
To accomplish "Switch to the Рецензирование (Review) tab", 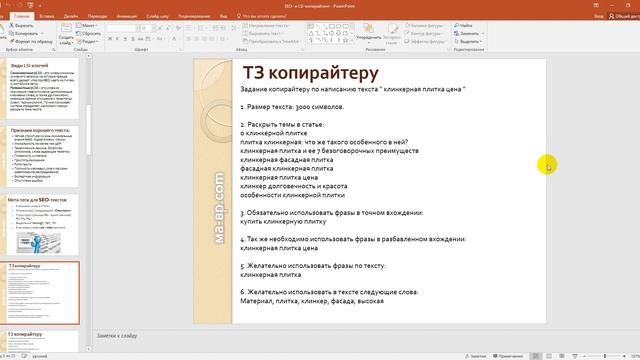I will coord(194,16).
